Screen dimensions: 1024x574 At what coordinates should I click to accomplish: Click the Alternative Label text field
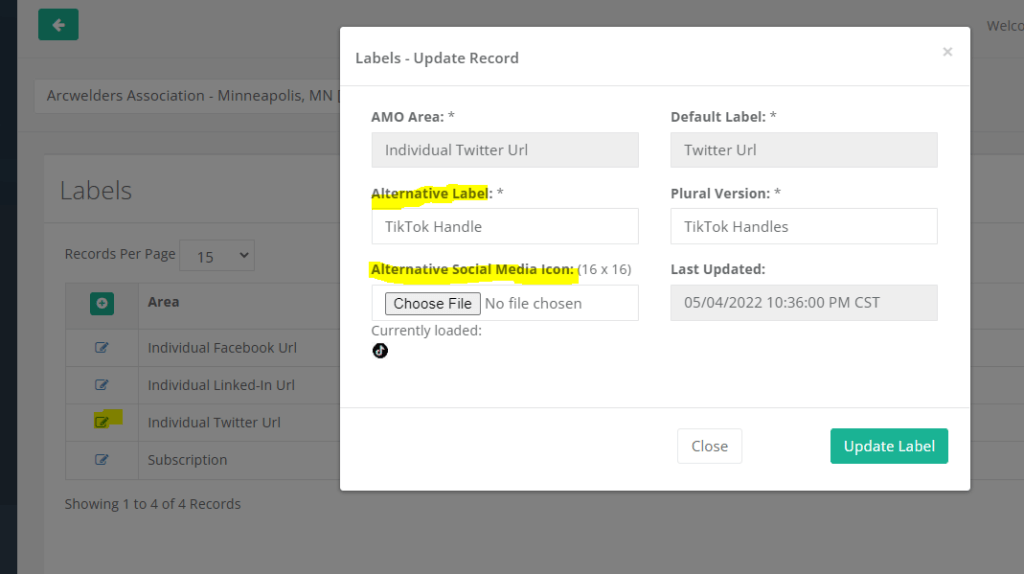[504, 226]
